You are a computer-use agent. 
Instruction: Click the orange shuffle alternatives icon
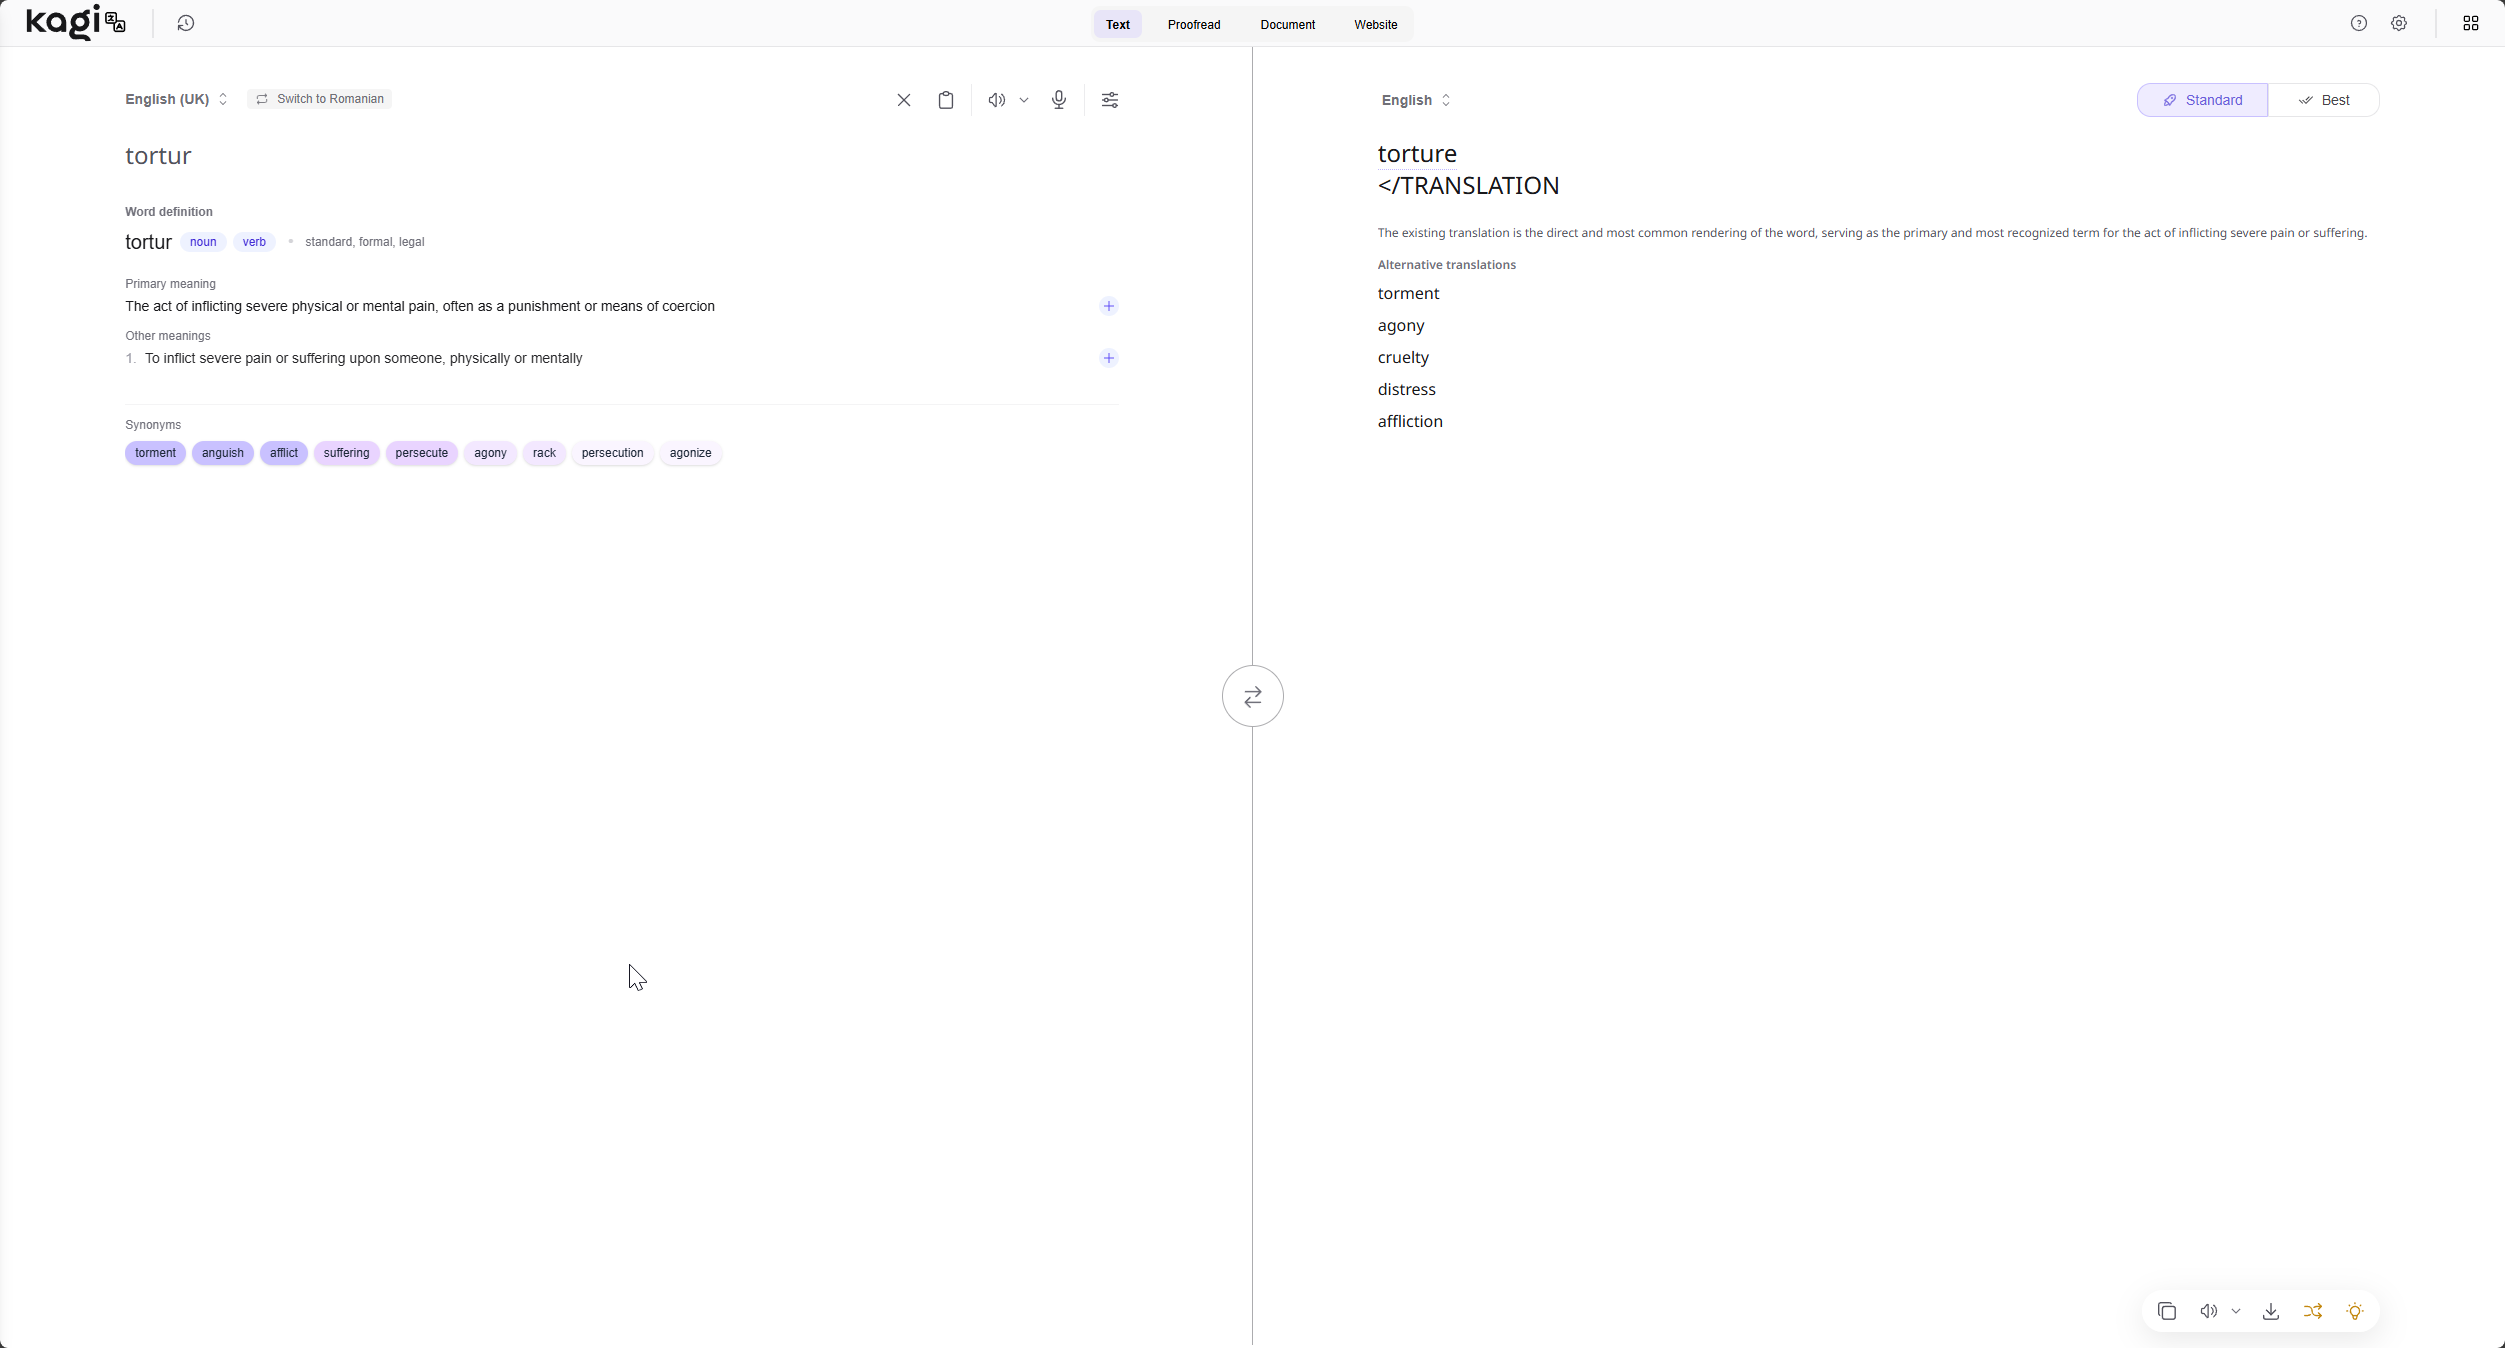click(2313, 1311)
